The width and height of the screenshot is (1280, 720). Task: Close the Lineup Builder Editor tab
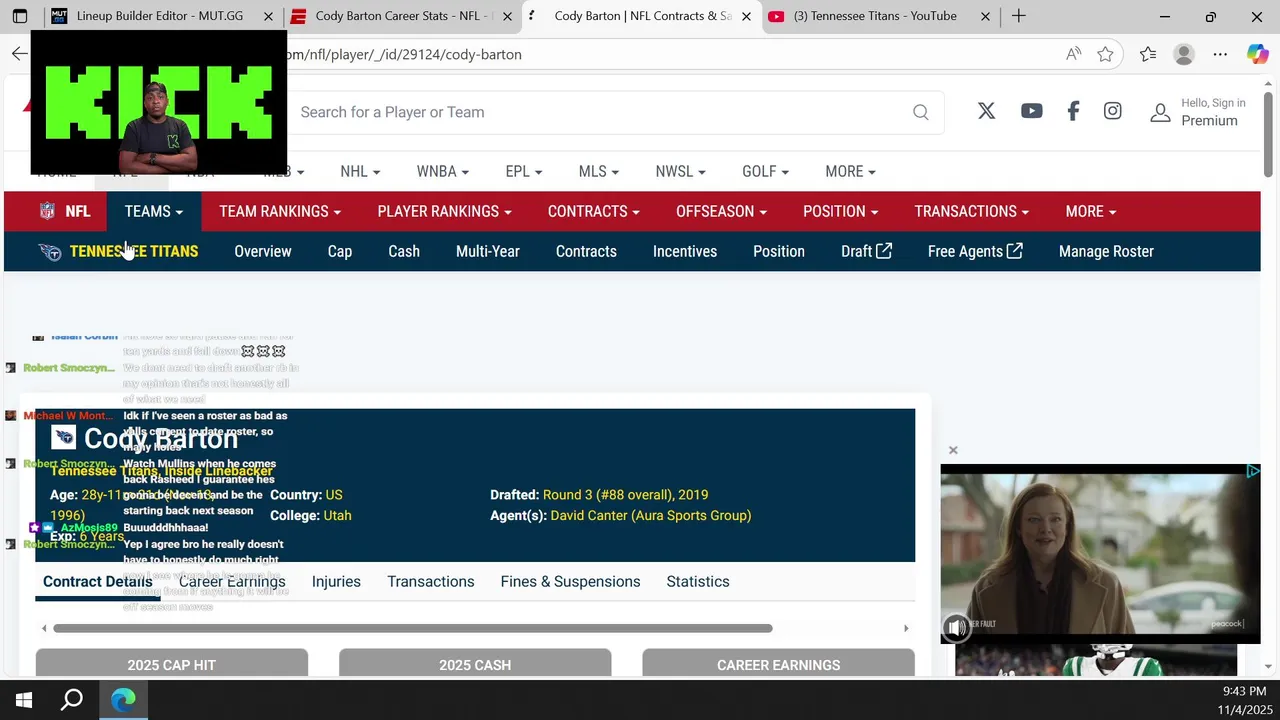tap(268, 16)
